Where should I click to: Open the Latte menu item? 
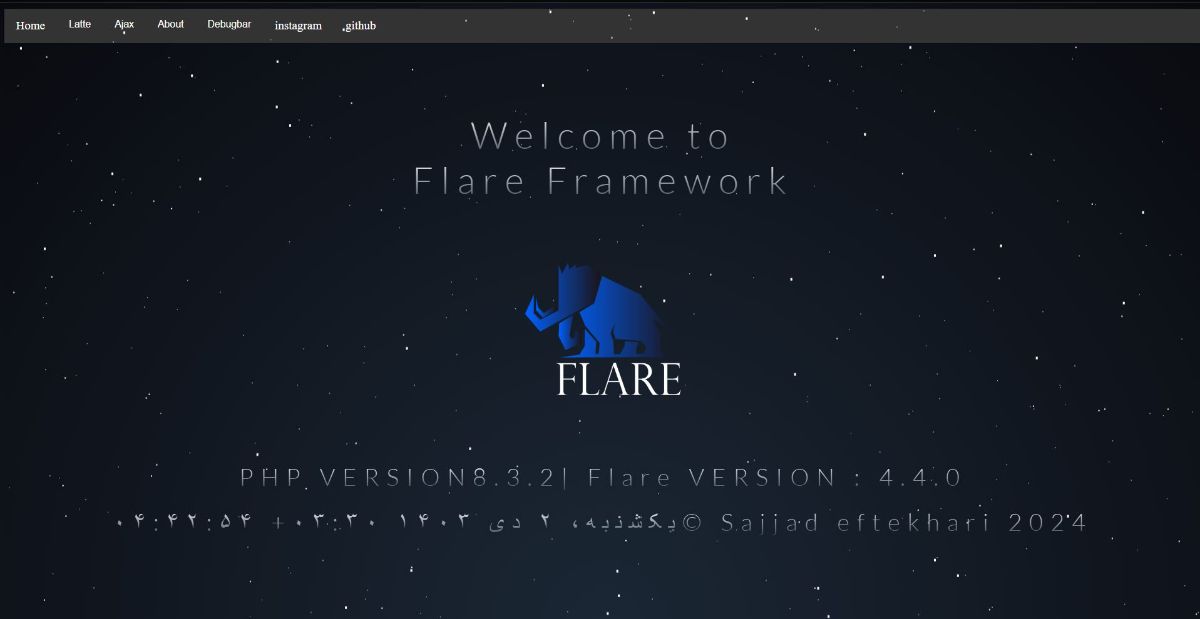point(80,24)
